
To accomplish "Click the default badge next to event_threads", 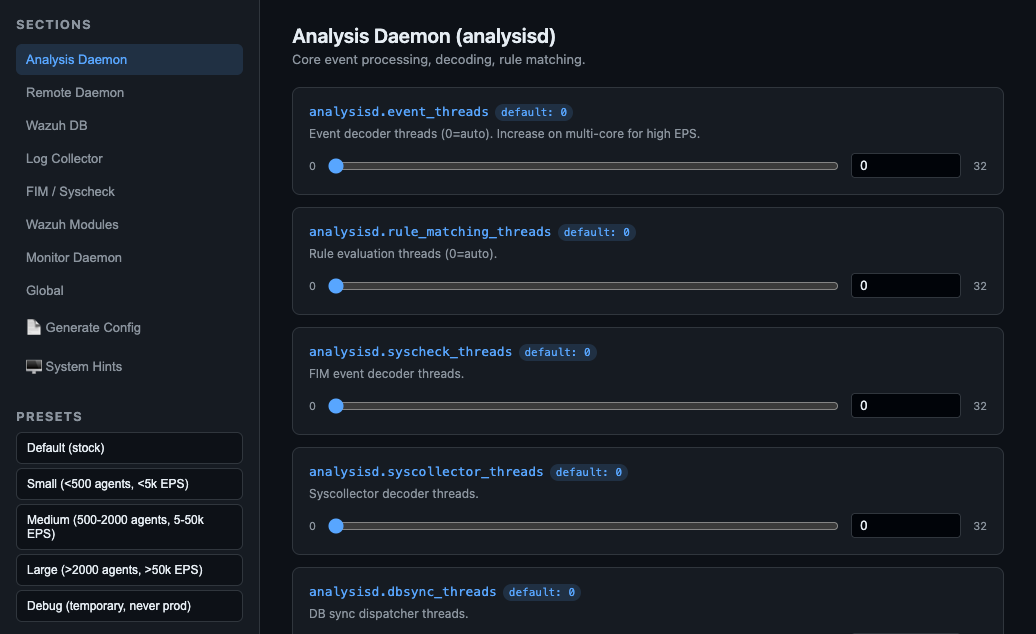I will click(534, 112).
